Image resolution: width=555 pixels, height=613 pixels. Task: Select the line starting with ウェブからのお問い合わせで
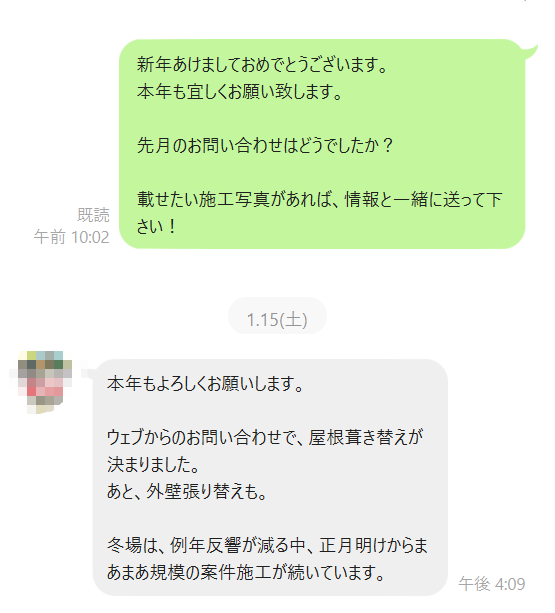(265, 437)
